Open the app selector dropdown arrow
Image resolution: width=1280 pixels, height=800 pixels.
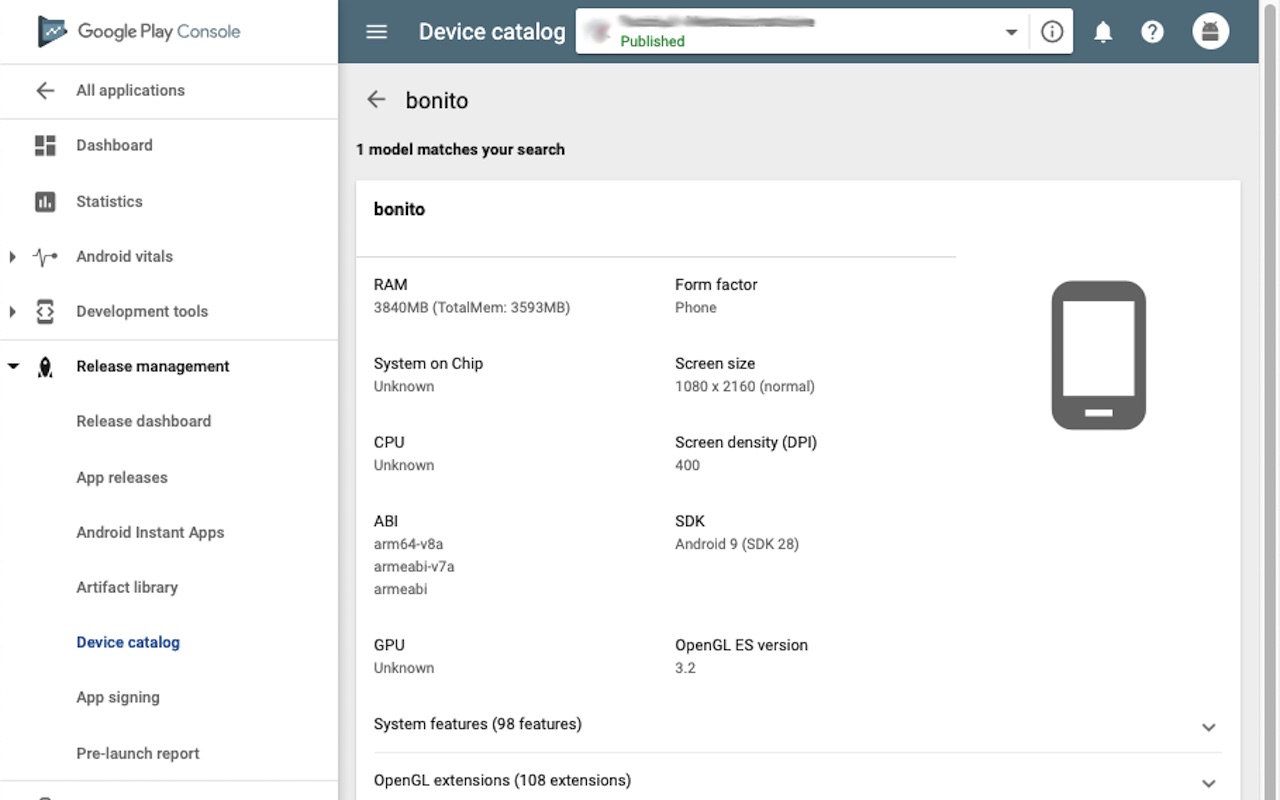[x=1011, y=32]
